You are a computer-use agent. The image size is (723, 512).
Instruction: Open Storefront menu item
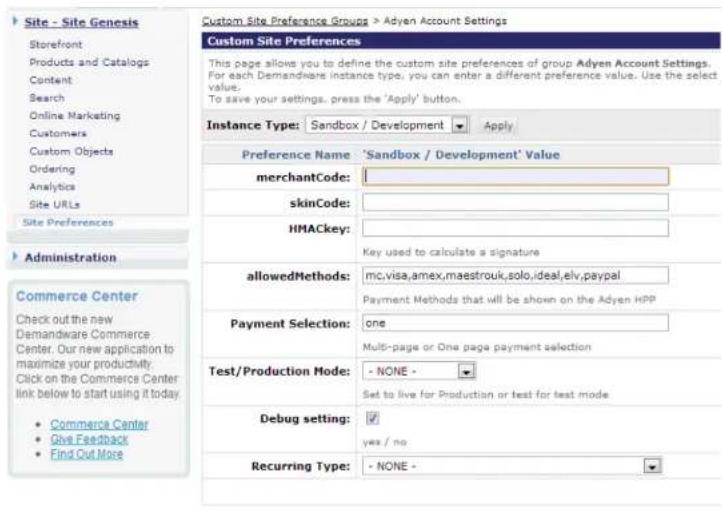point(56,44)
